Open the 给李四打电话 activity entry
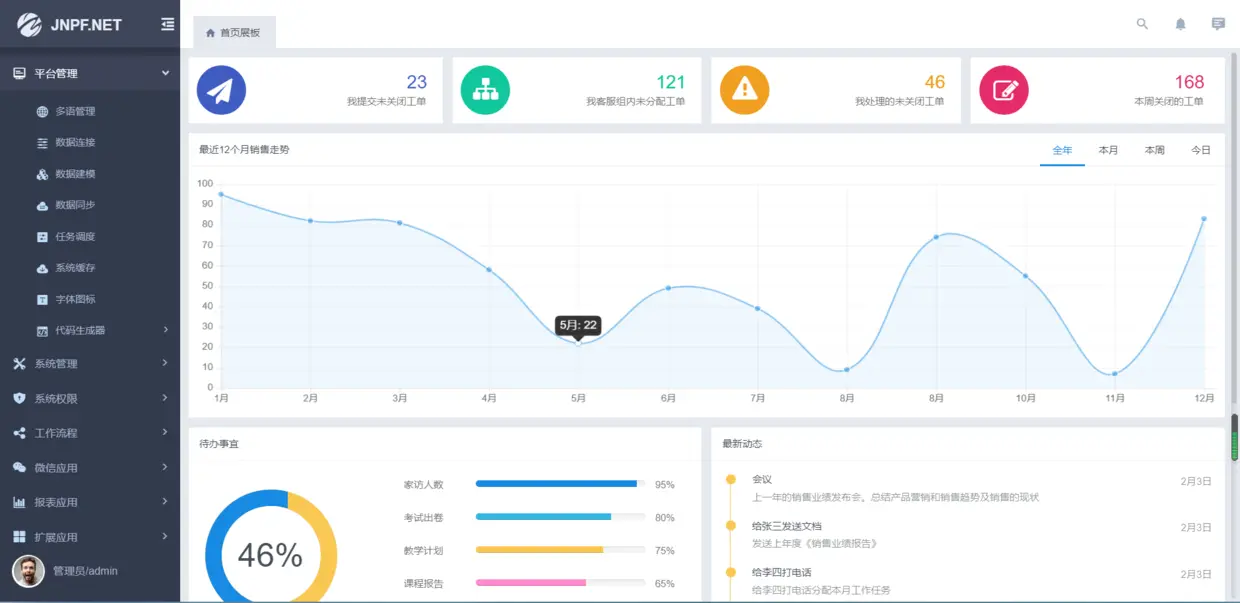The height and width of the screenshot is (603, 1240). [981, 581]
